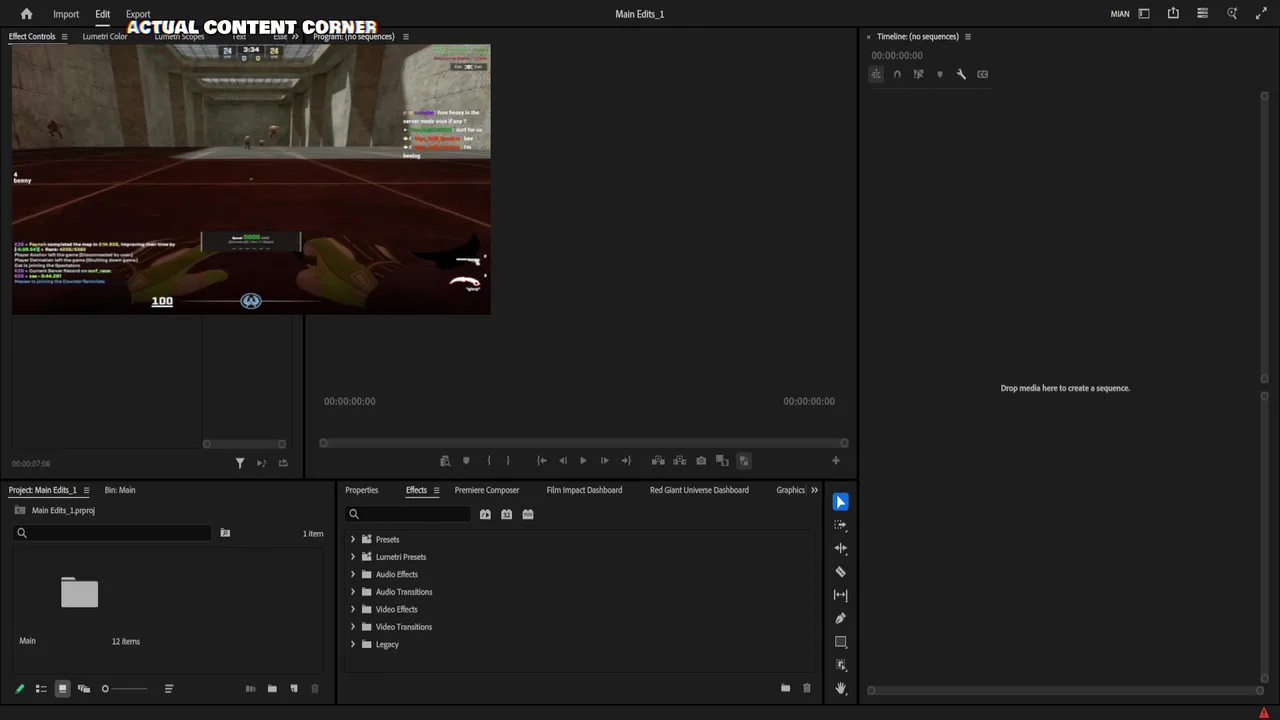Image resolution: width=1280 pixels, height=720 pixels.
Task: Click the Lift button in Program monitor
Action: (658, 461)
